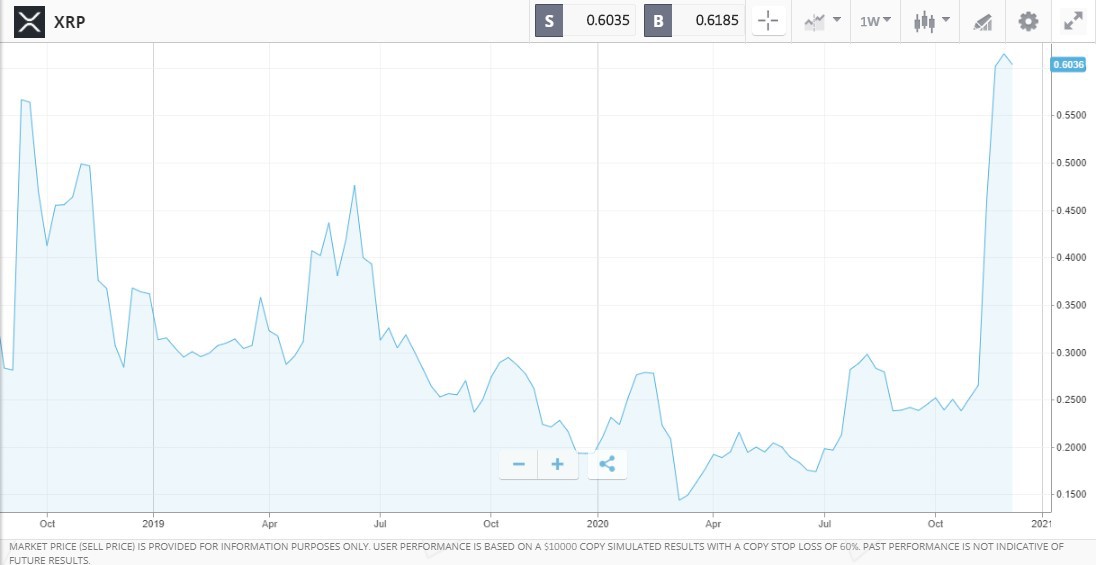Click the B buy button
Screen dimensions: 1096x565
(x=657, y=21)
